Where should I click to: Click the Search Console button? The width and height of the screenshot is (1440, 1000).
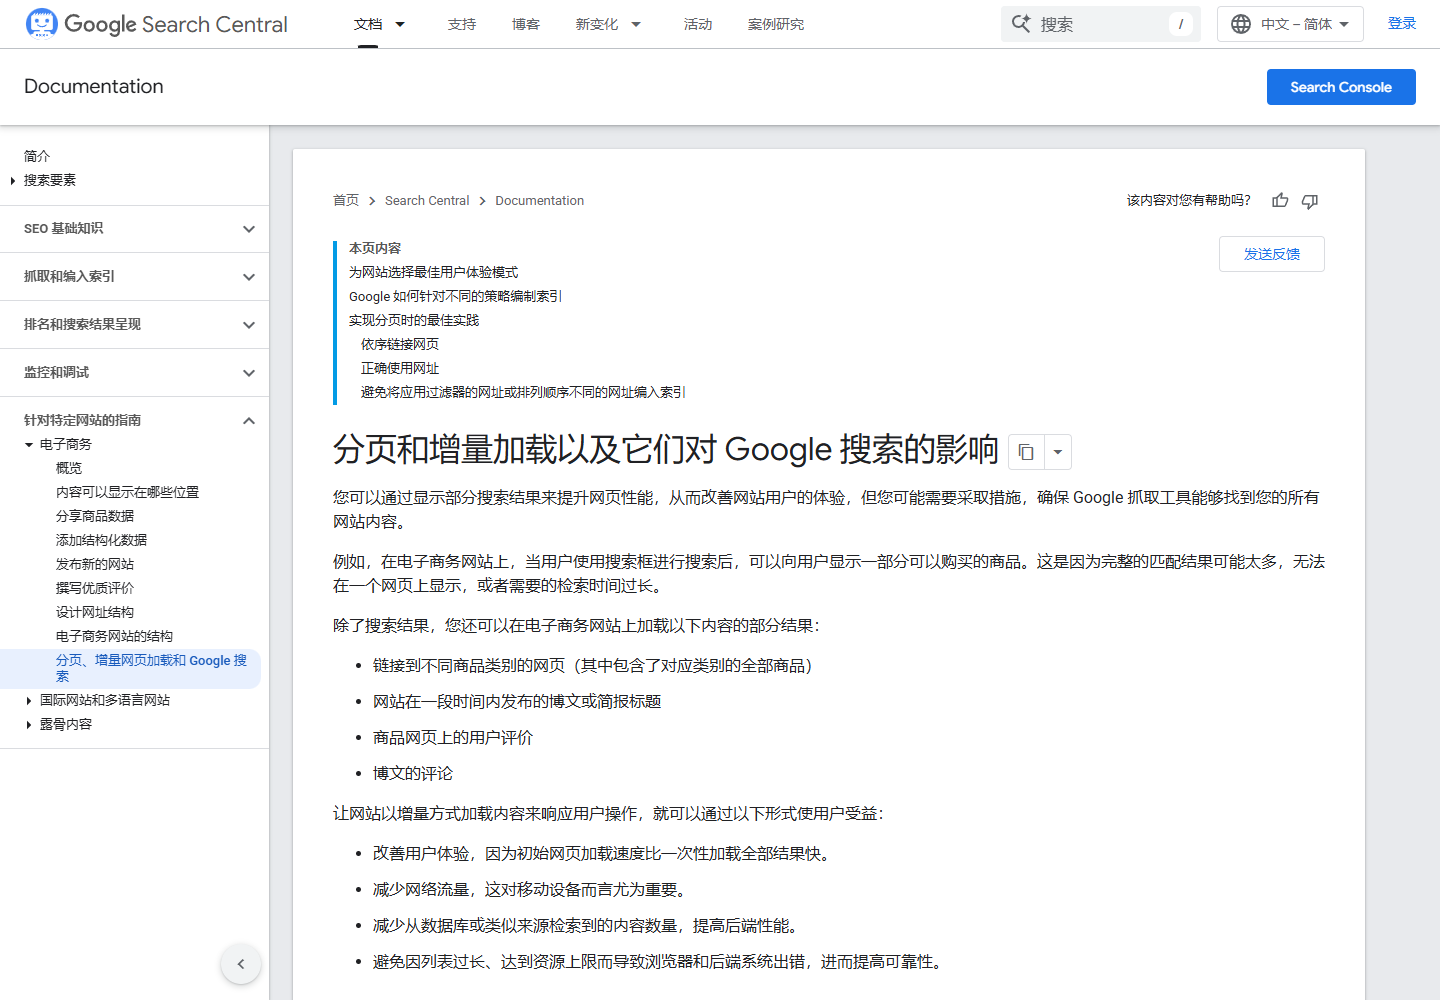(1341, 87)
